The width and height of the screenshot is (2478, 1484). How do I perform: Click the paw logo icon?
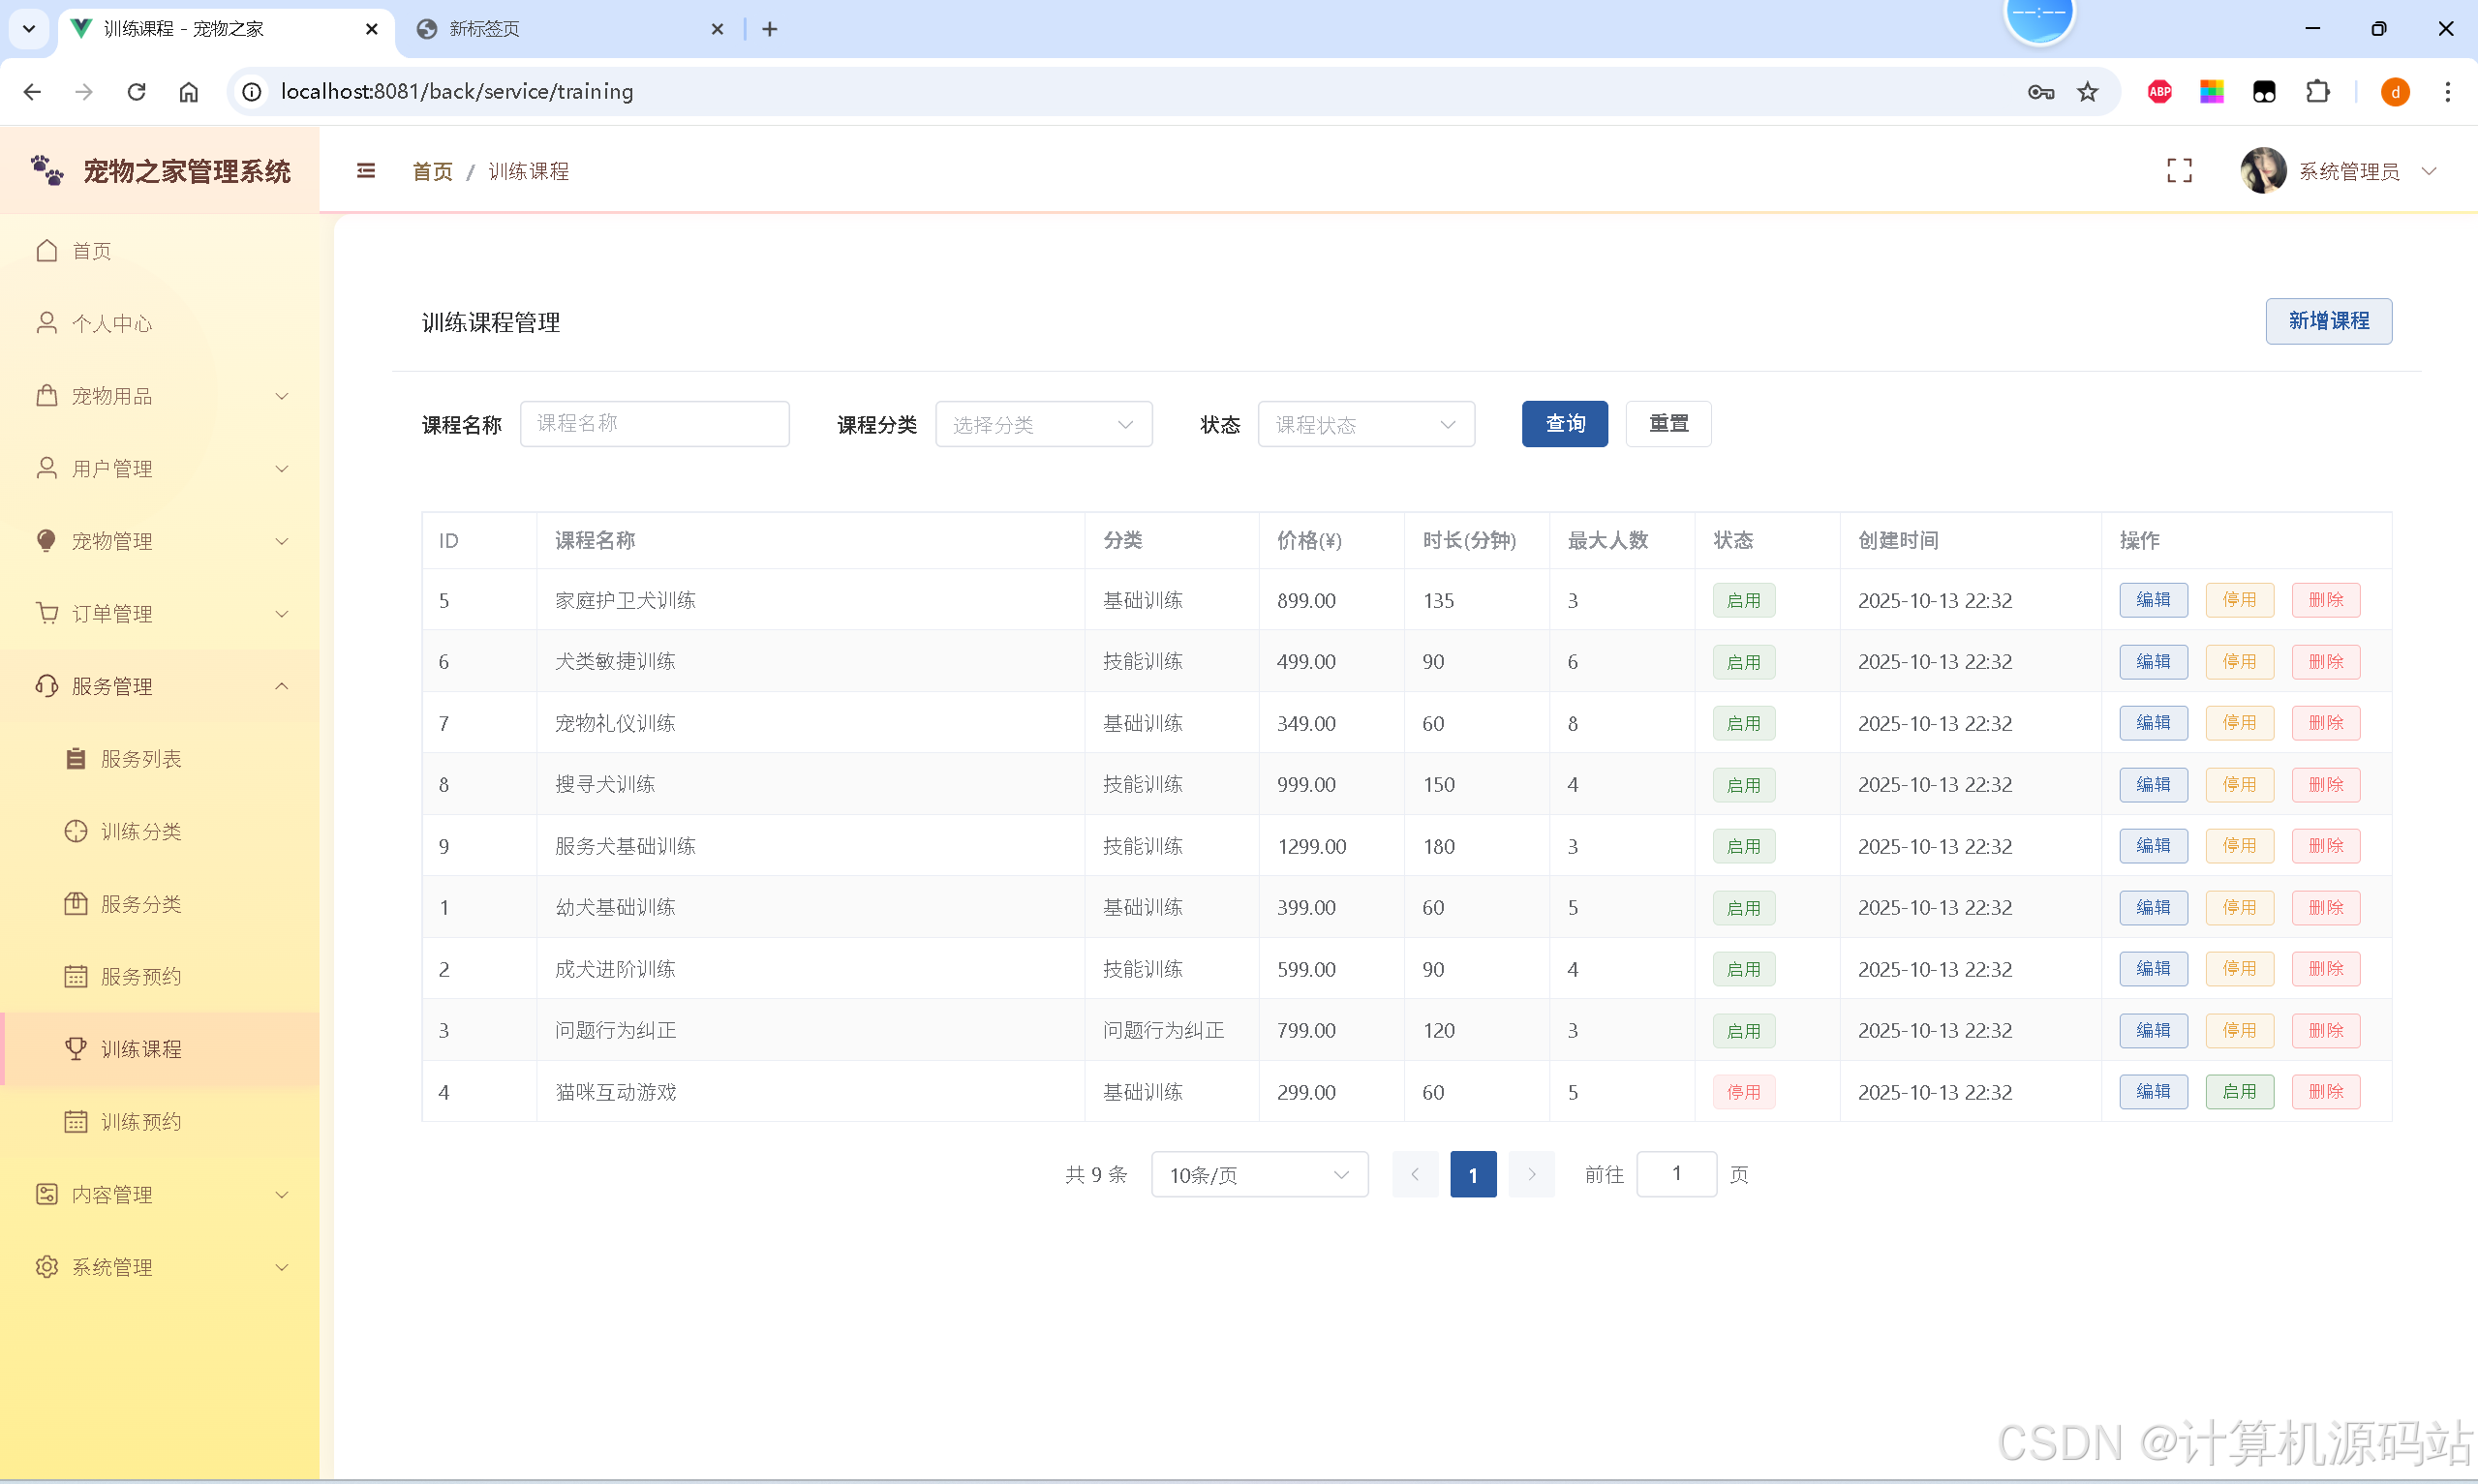pos(47,171)
